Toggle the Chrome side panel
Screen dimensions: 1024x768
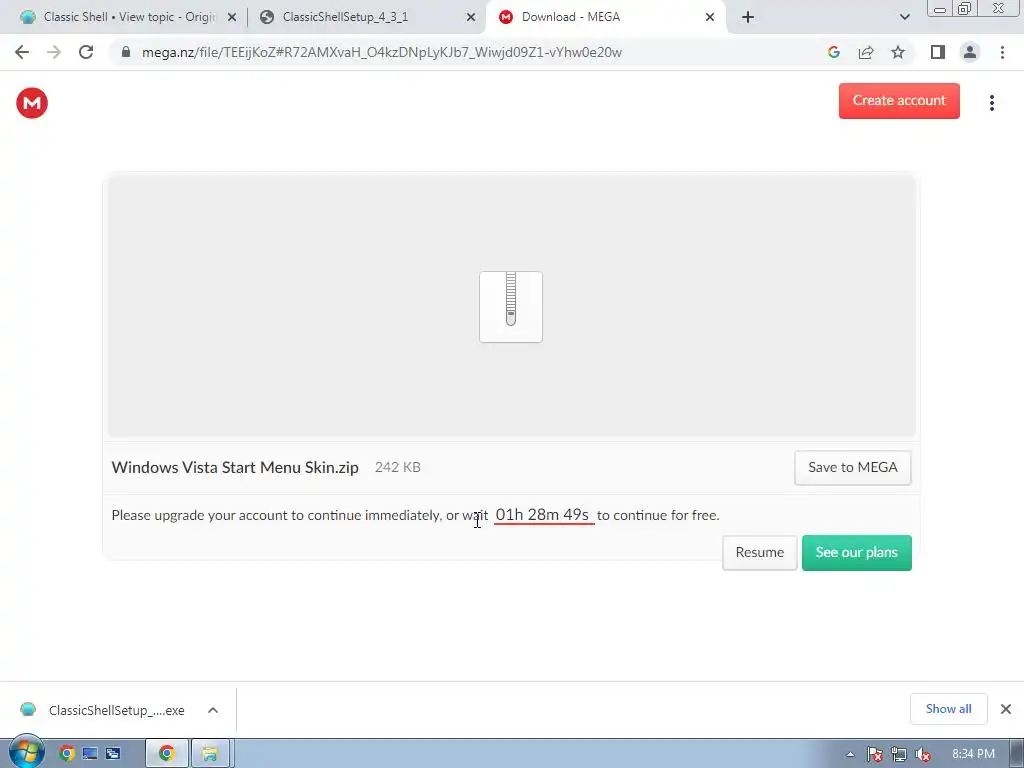pyautogui.click(x=938, y=52)
